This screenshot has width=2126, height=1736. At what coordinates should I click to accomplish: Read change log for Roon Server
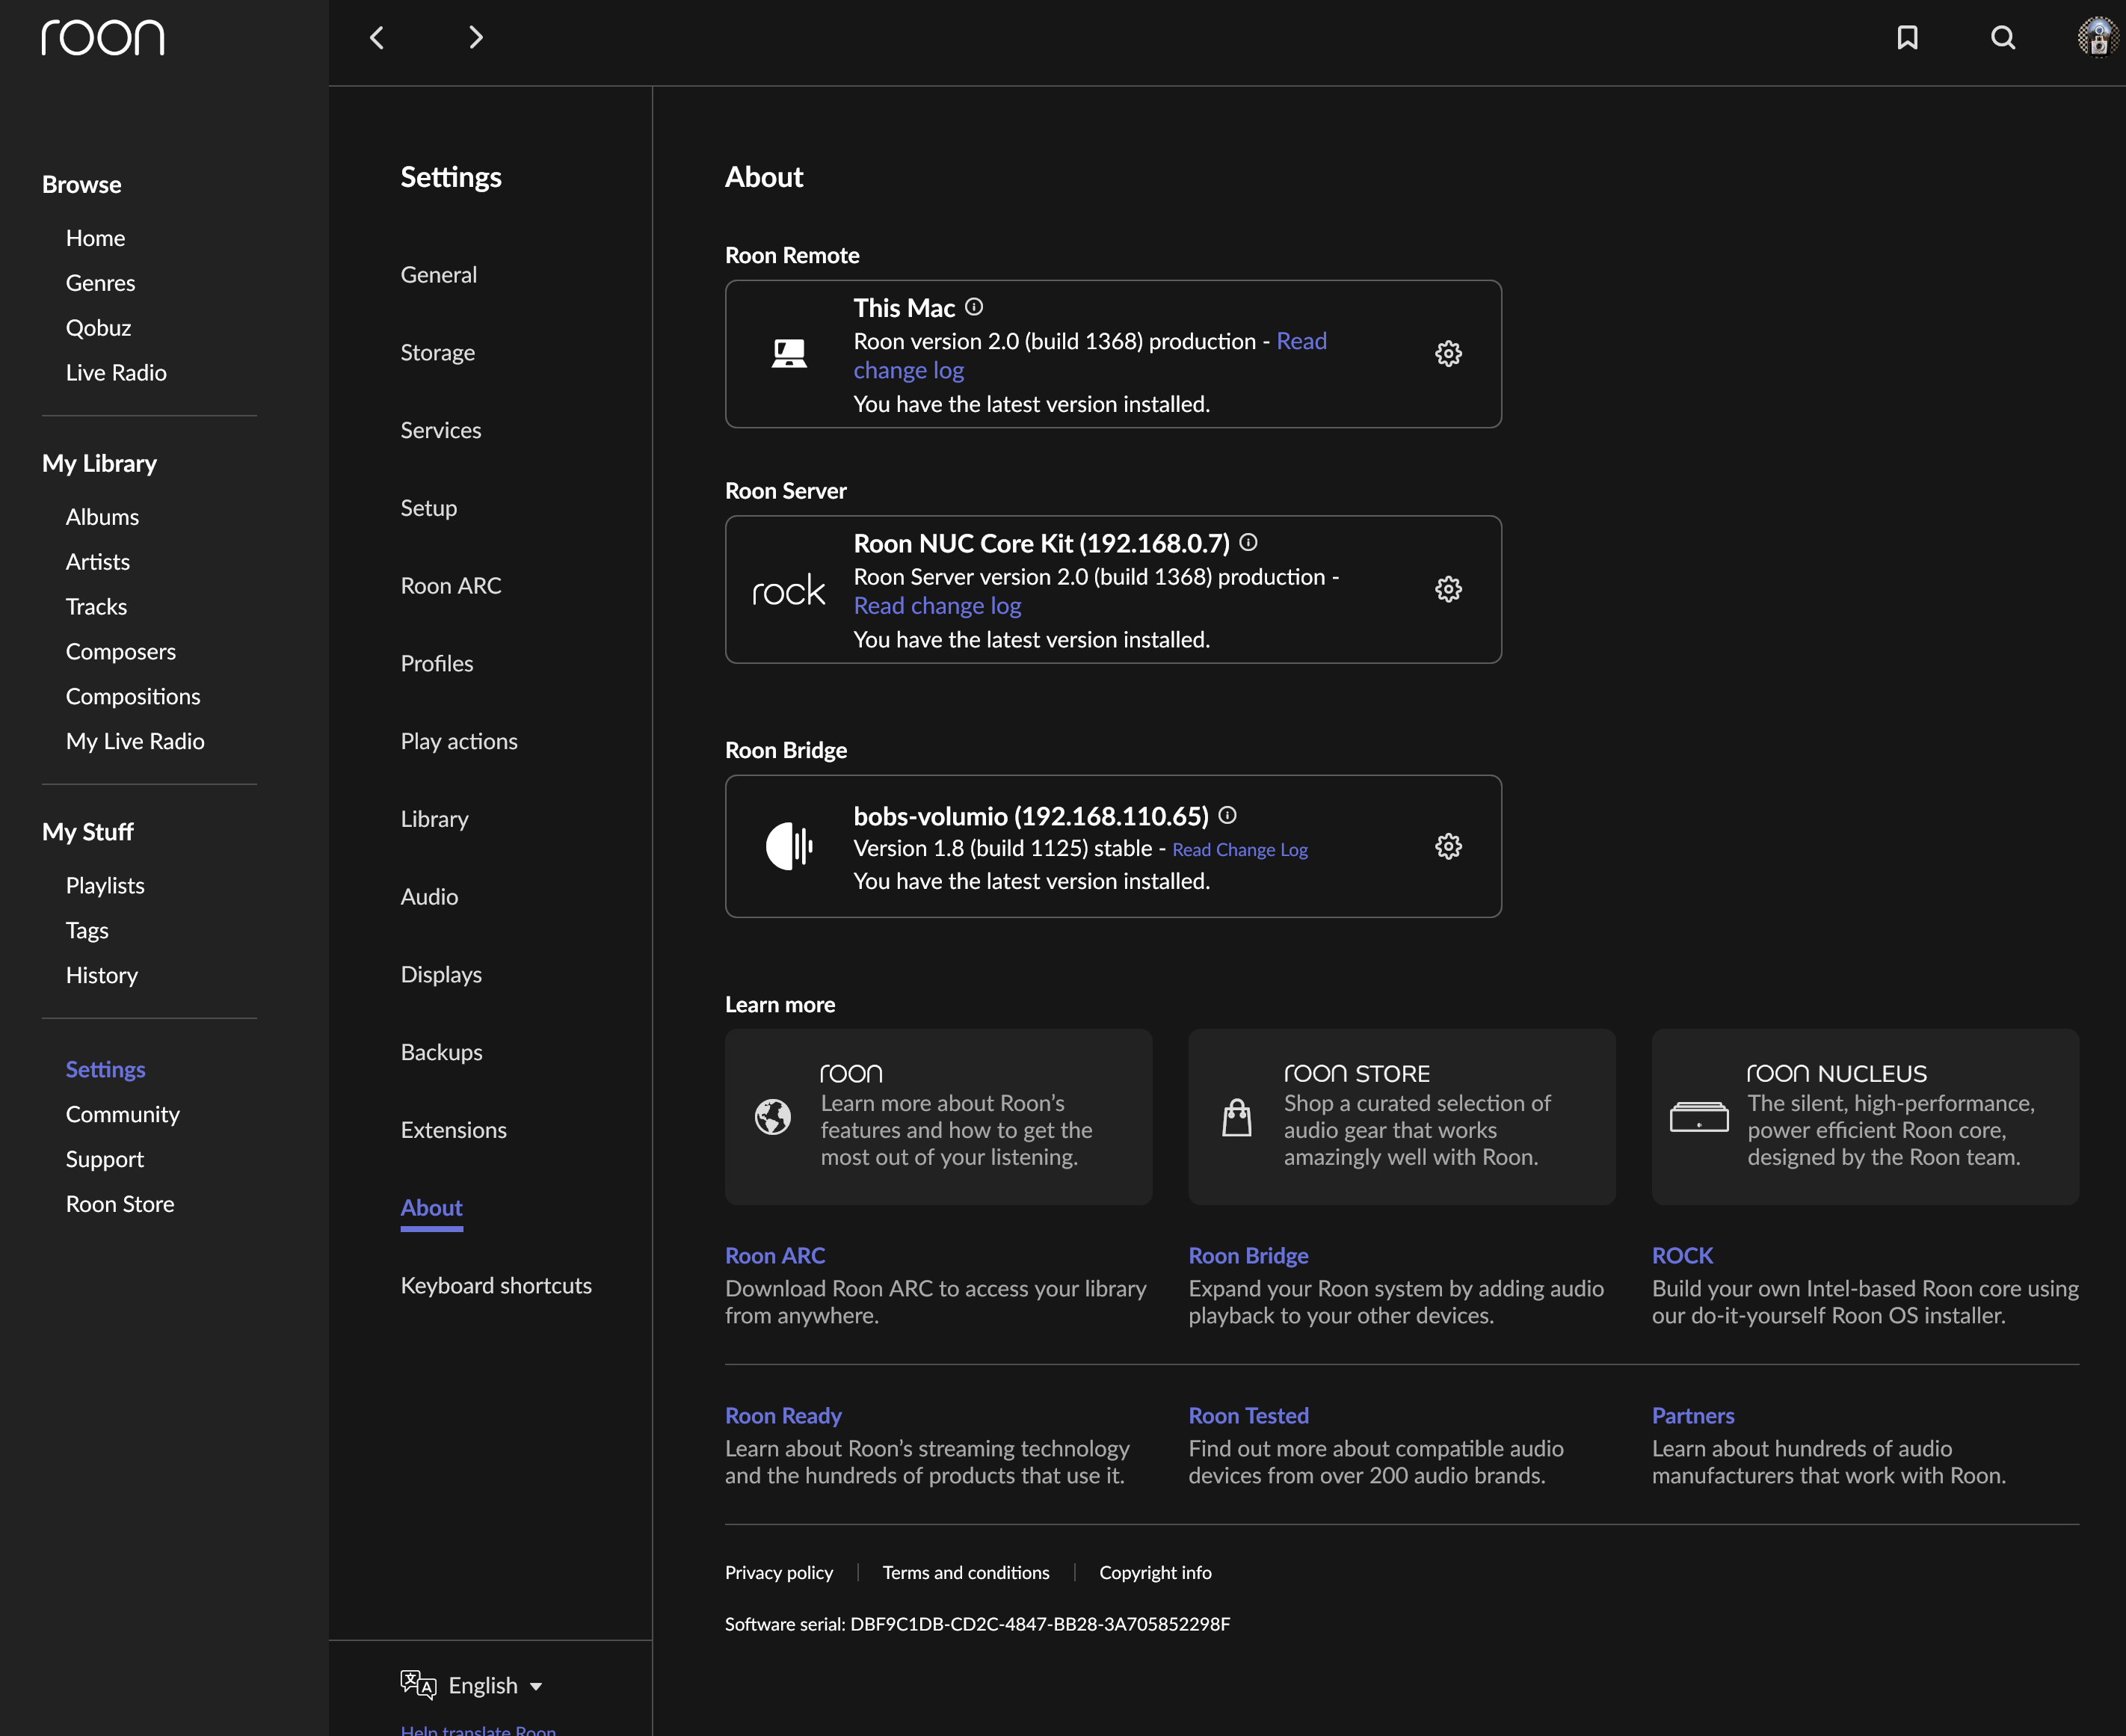937,606
